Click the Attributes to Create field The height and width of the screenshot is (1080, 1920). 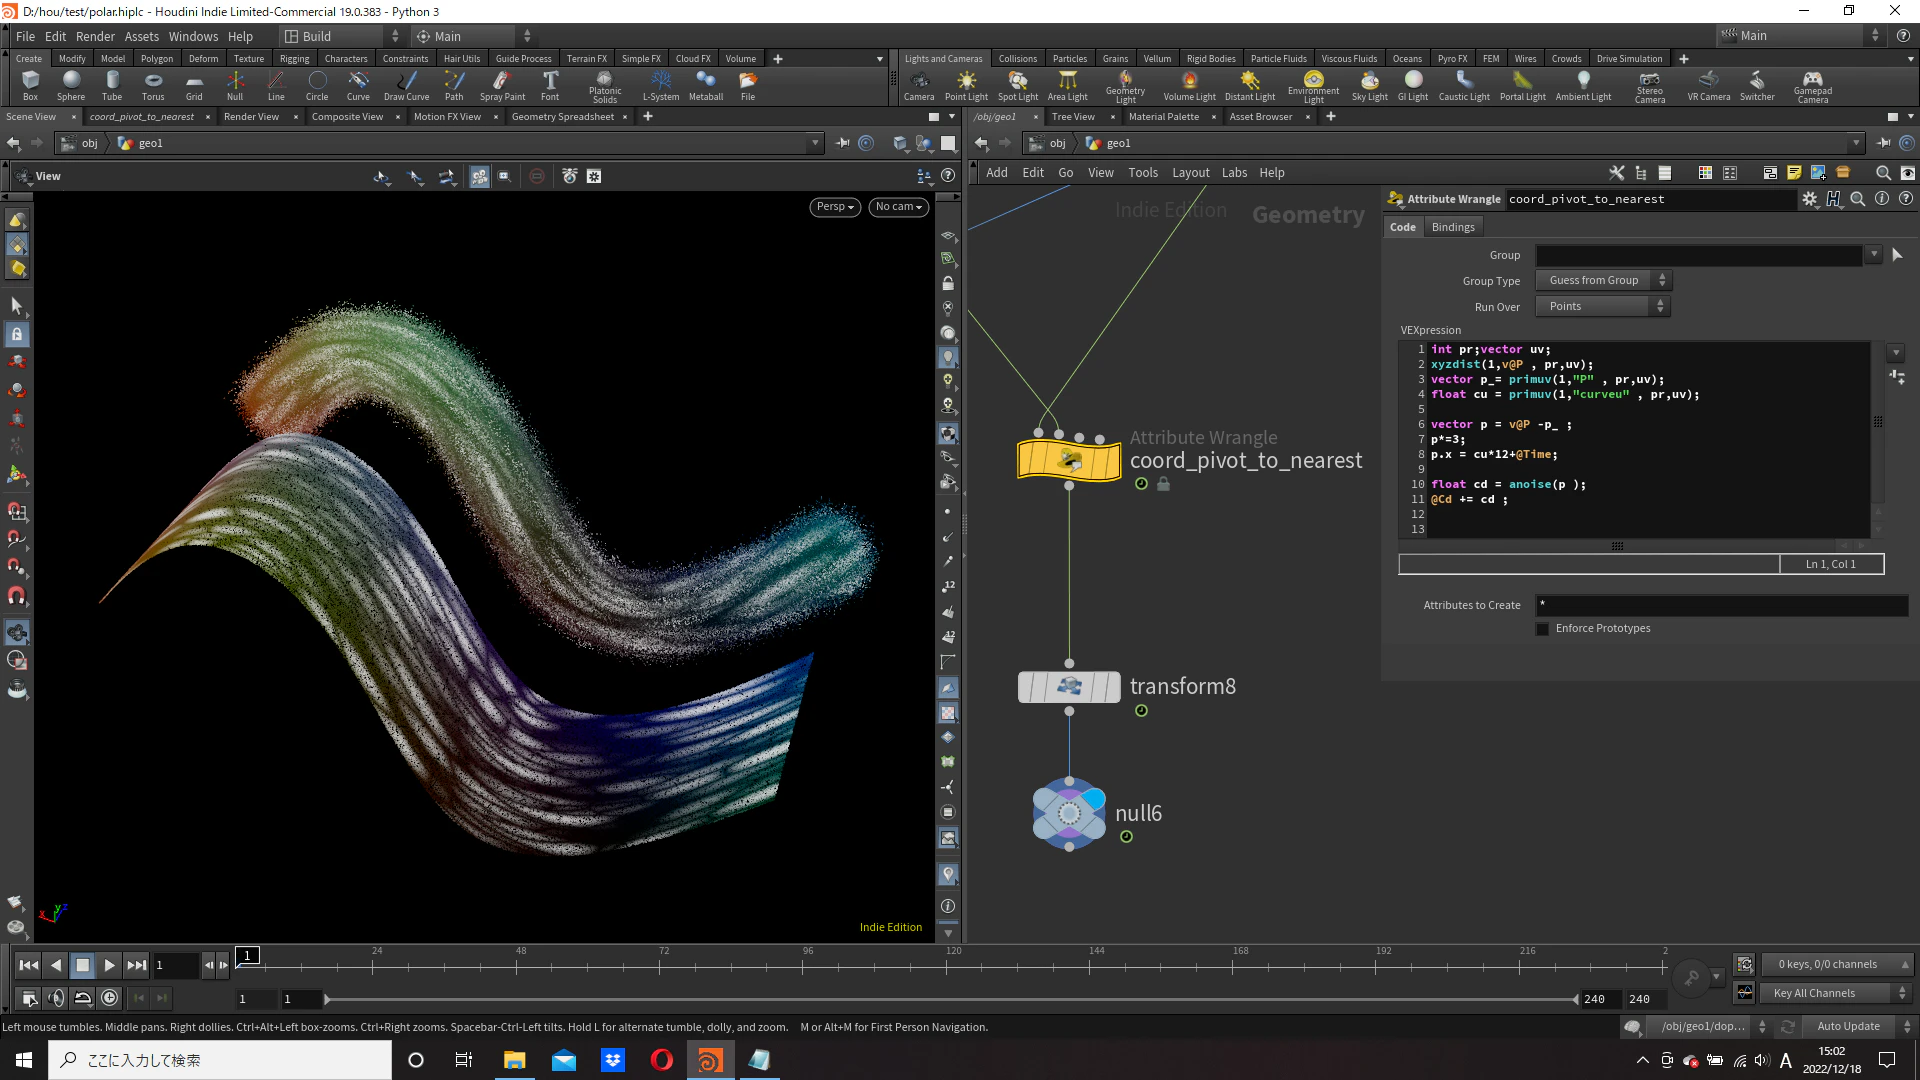click(x=1722, y=605)
